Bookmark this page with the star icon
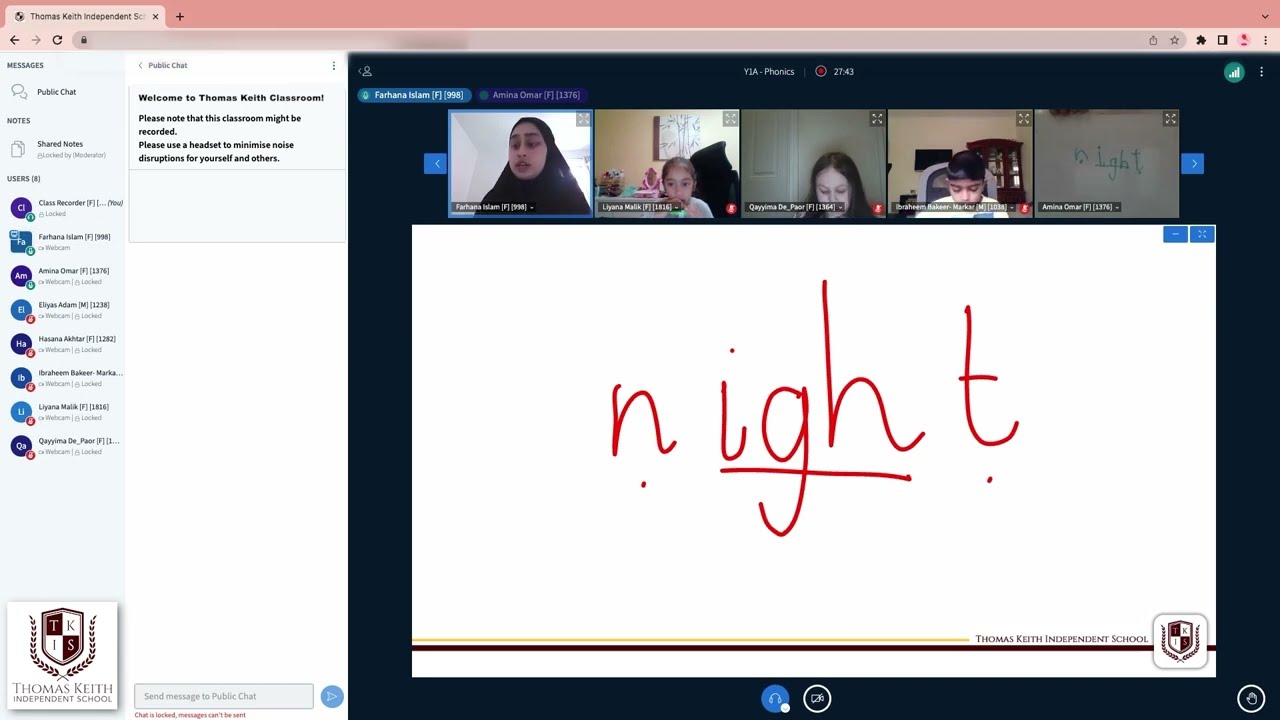 [x=1174, y=40]
